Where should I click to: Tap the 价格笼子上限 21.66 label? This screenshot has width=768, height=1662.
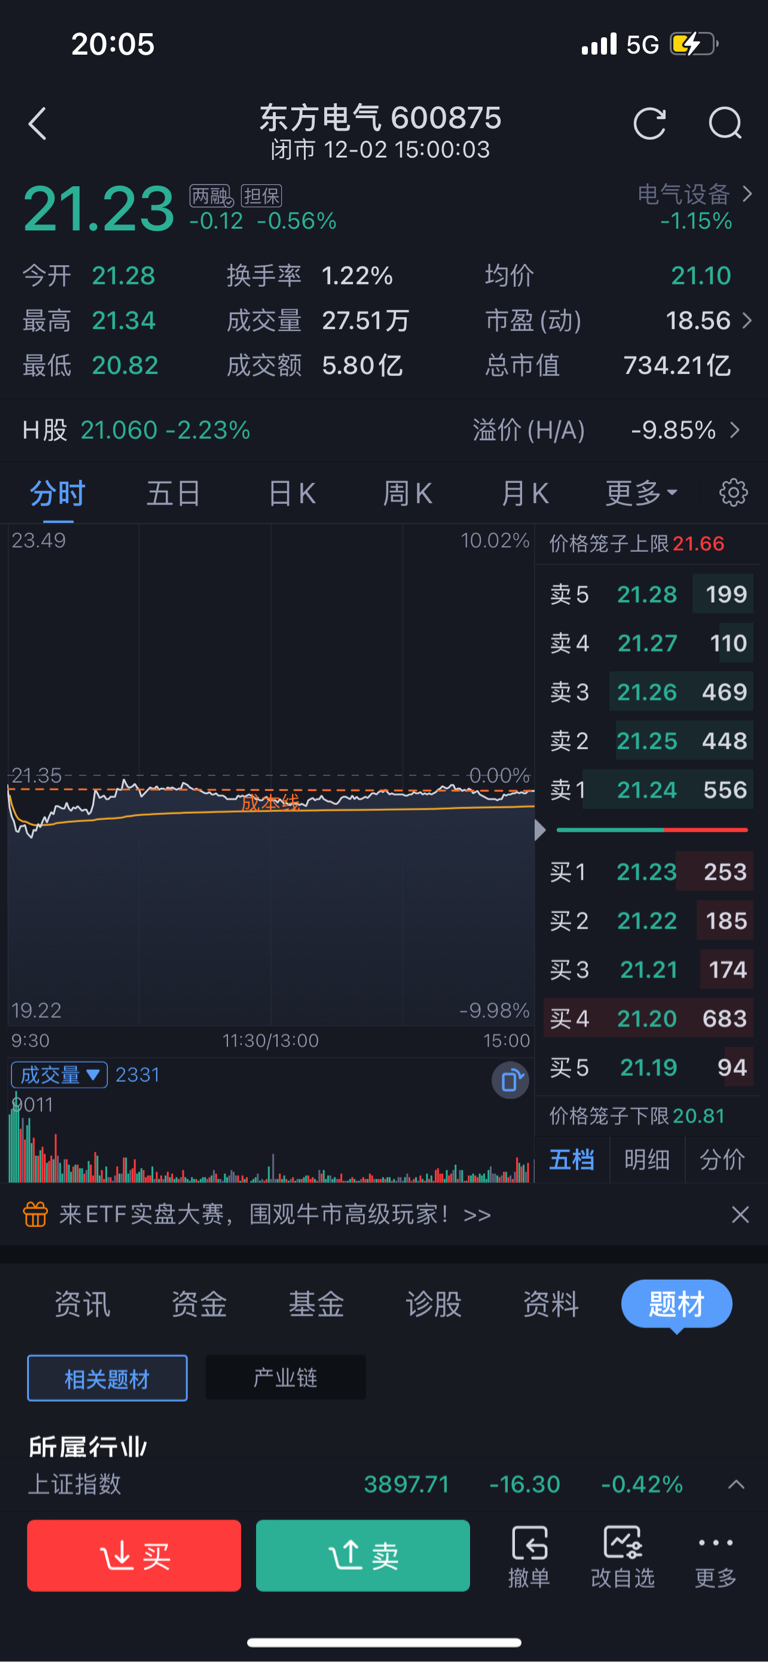tap(637, 544)
